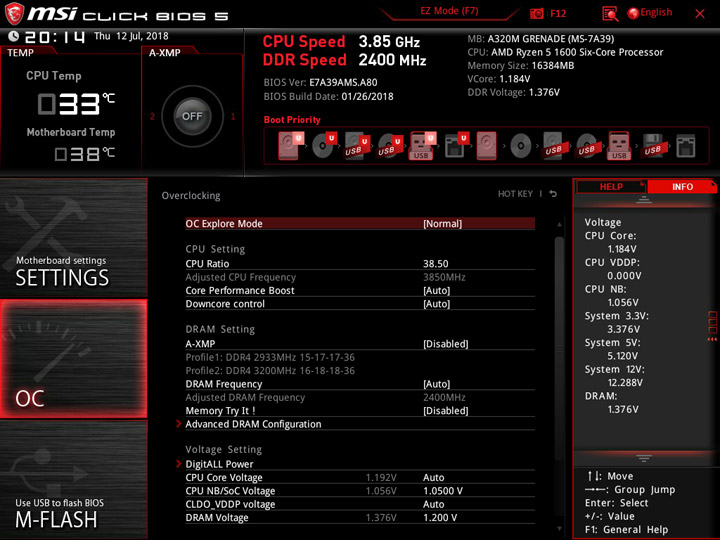Screen dimensions: 720x540
Task: Click the globe language icon
Action: (633, 13)
